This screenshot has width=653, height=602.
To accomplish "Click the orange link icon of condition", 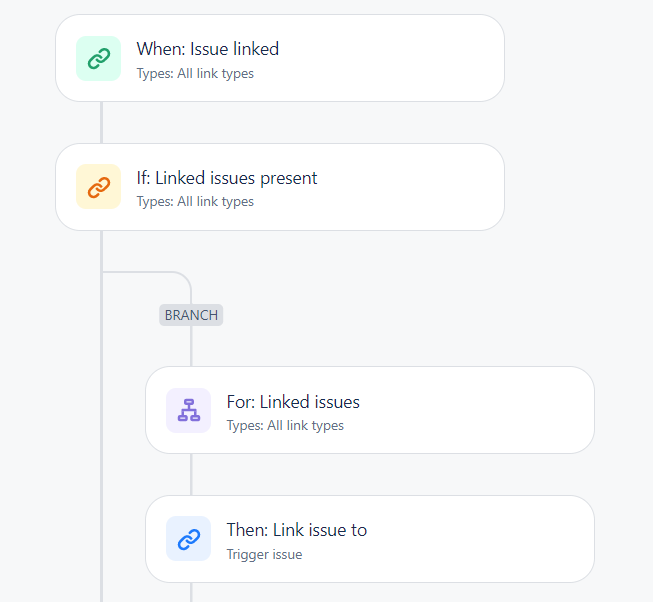I will pos(99,187).
